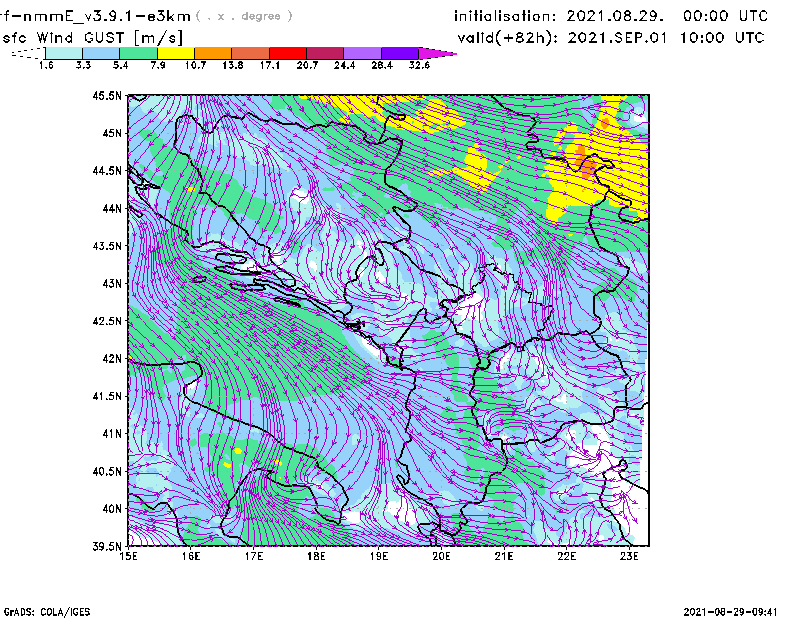Click the light purple legend swatch
Screen dimensions: 800x618
(362, 53)
